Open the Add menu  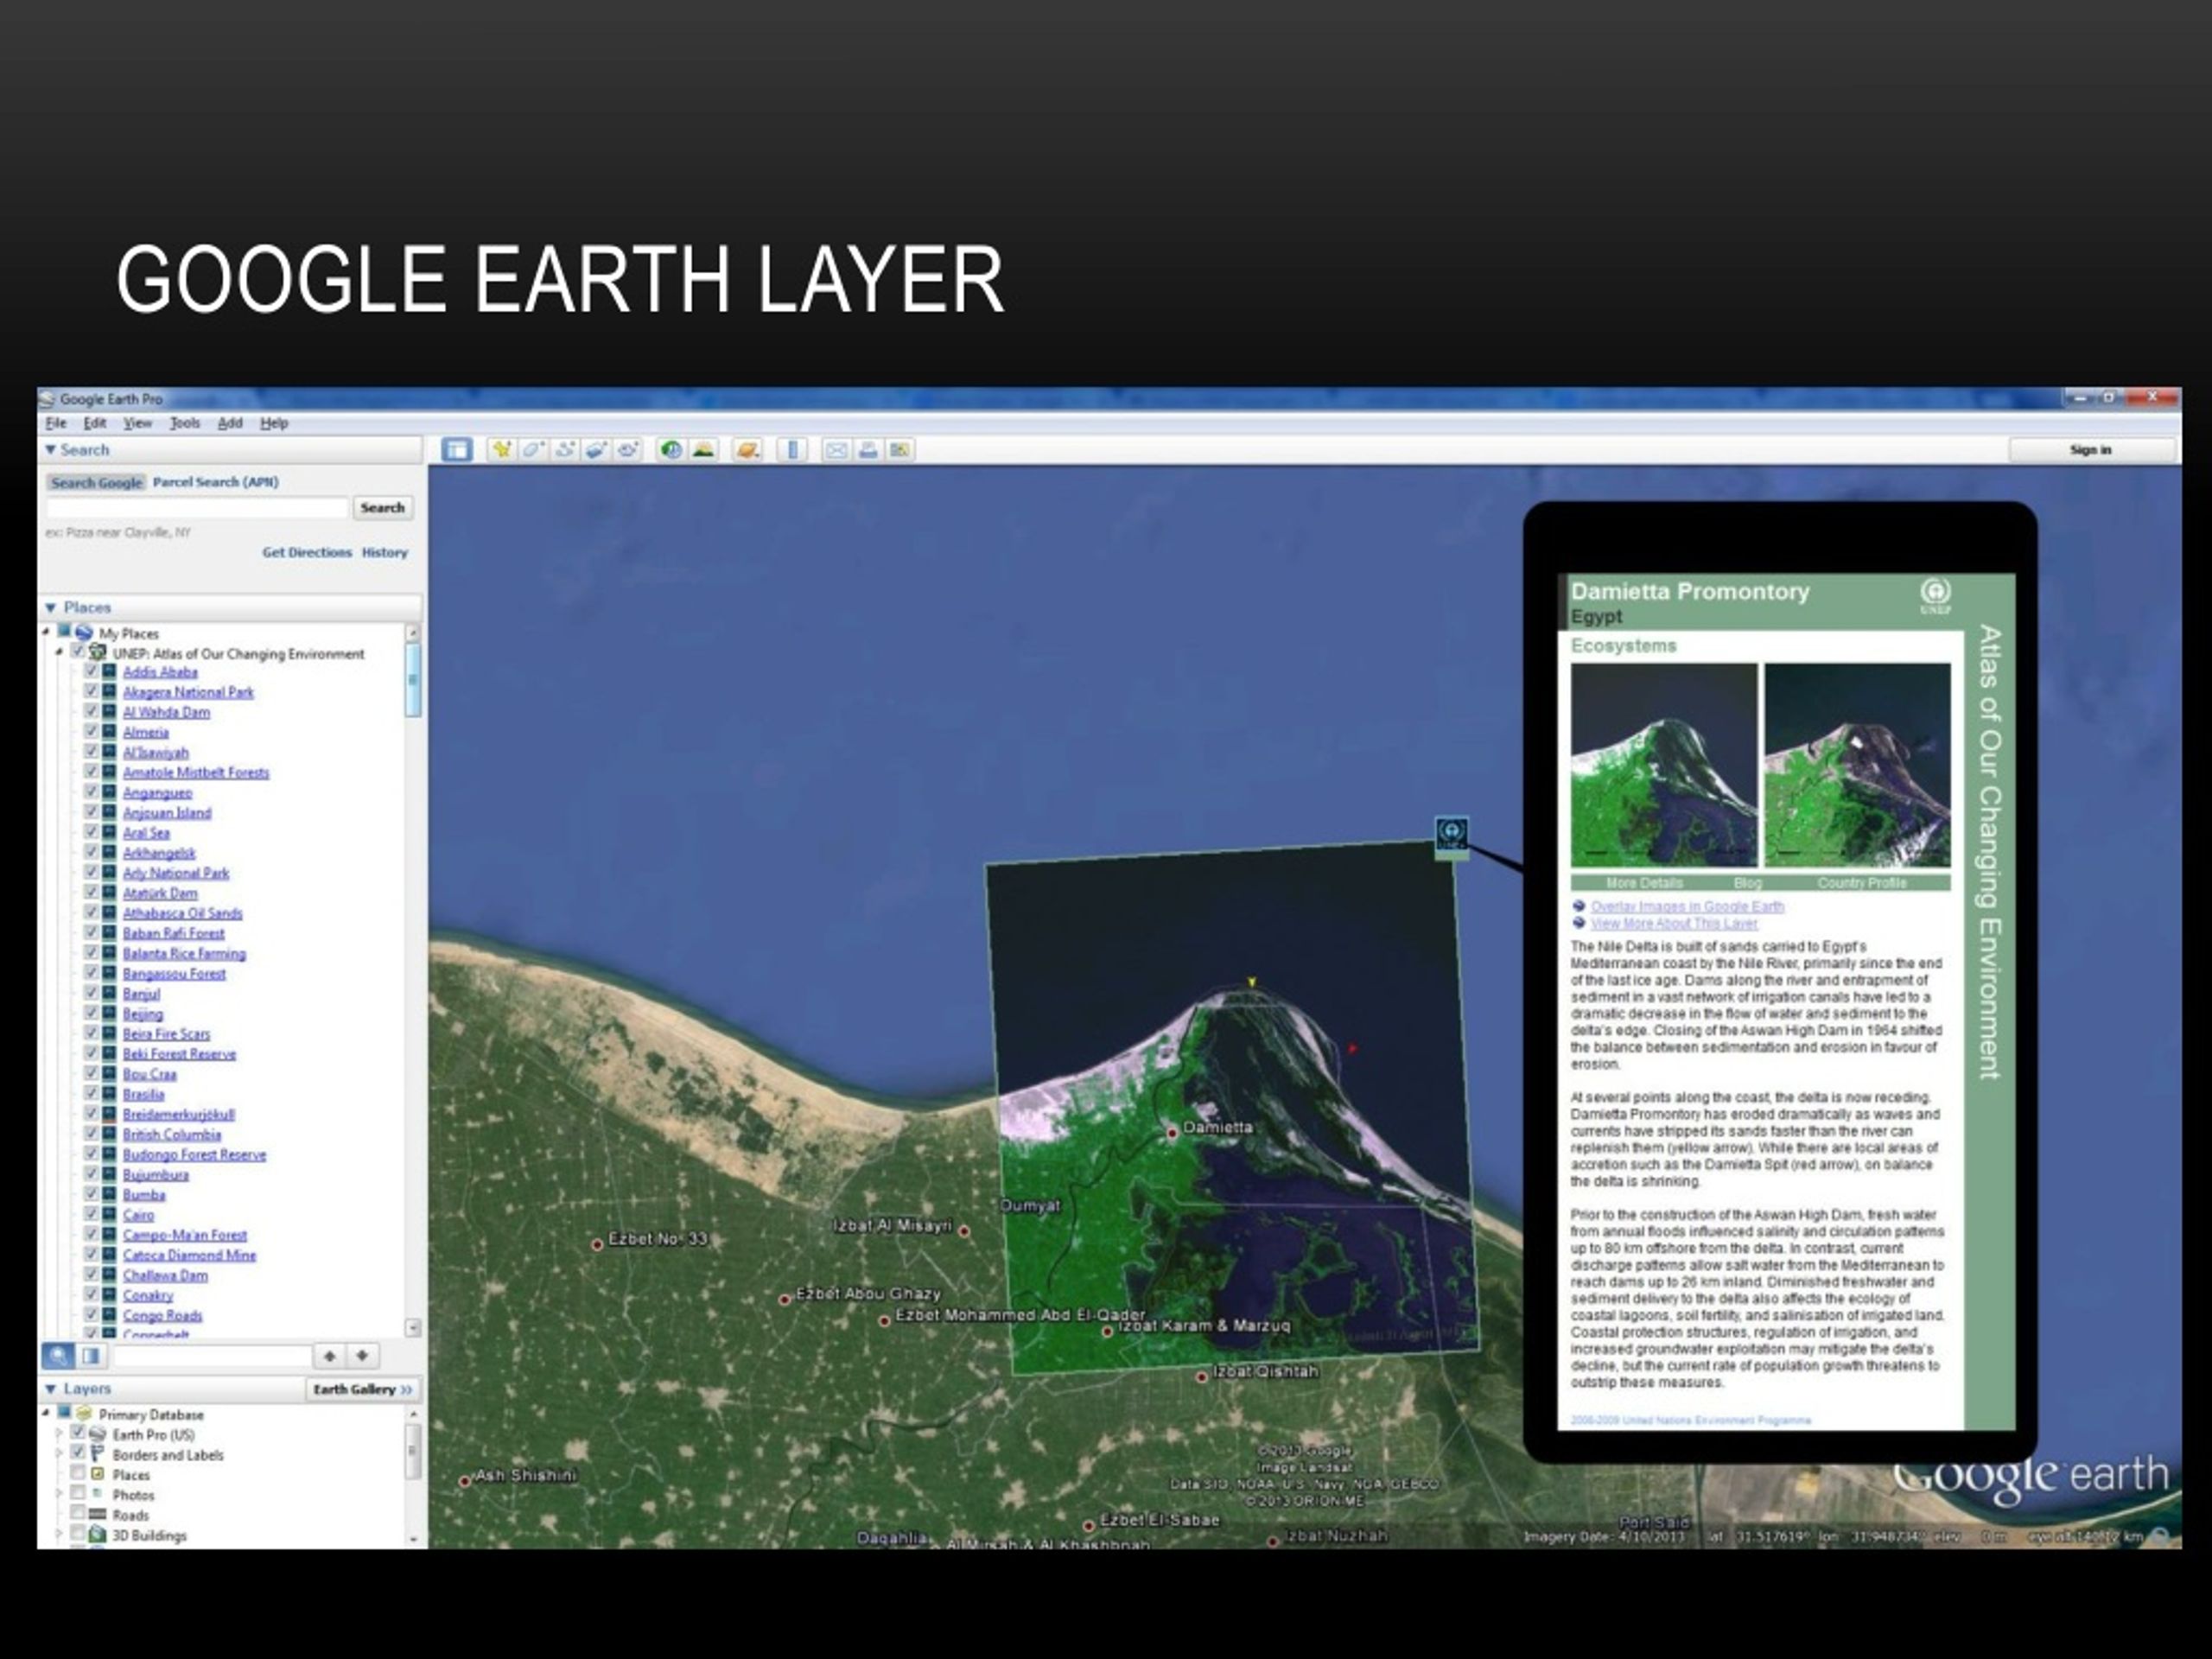(230, 423)
